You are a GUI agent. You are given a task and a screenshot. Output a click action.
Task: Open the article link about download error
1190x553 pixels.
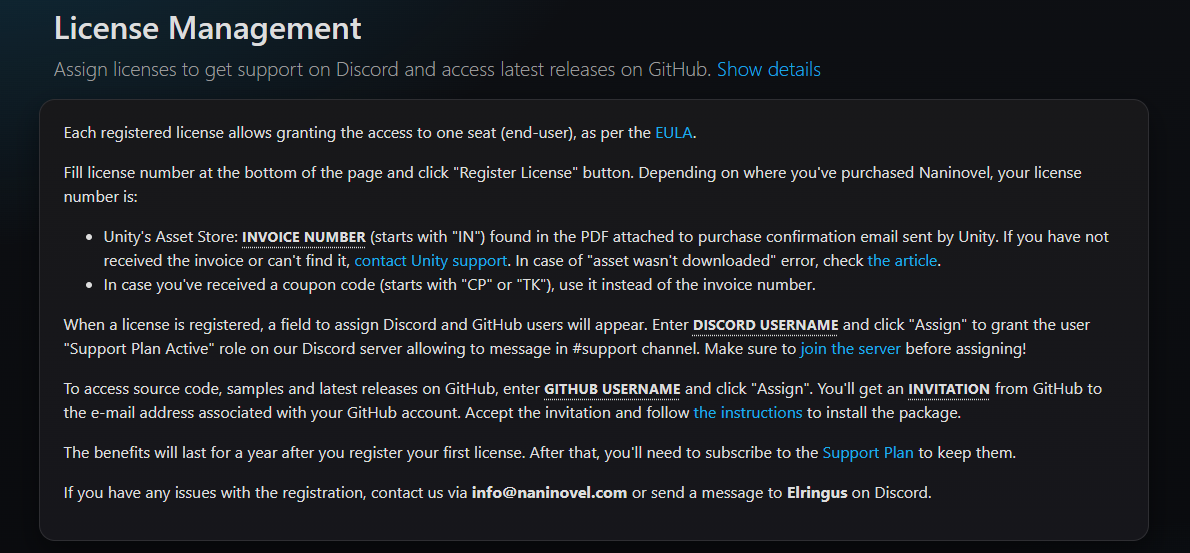[x=902, y=260]
